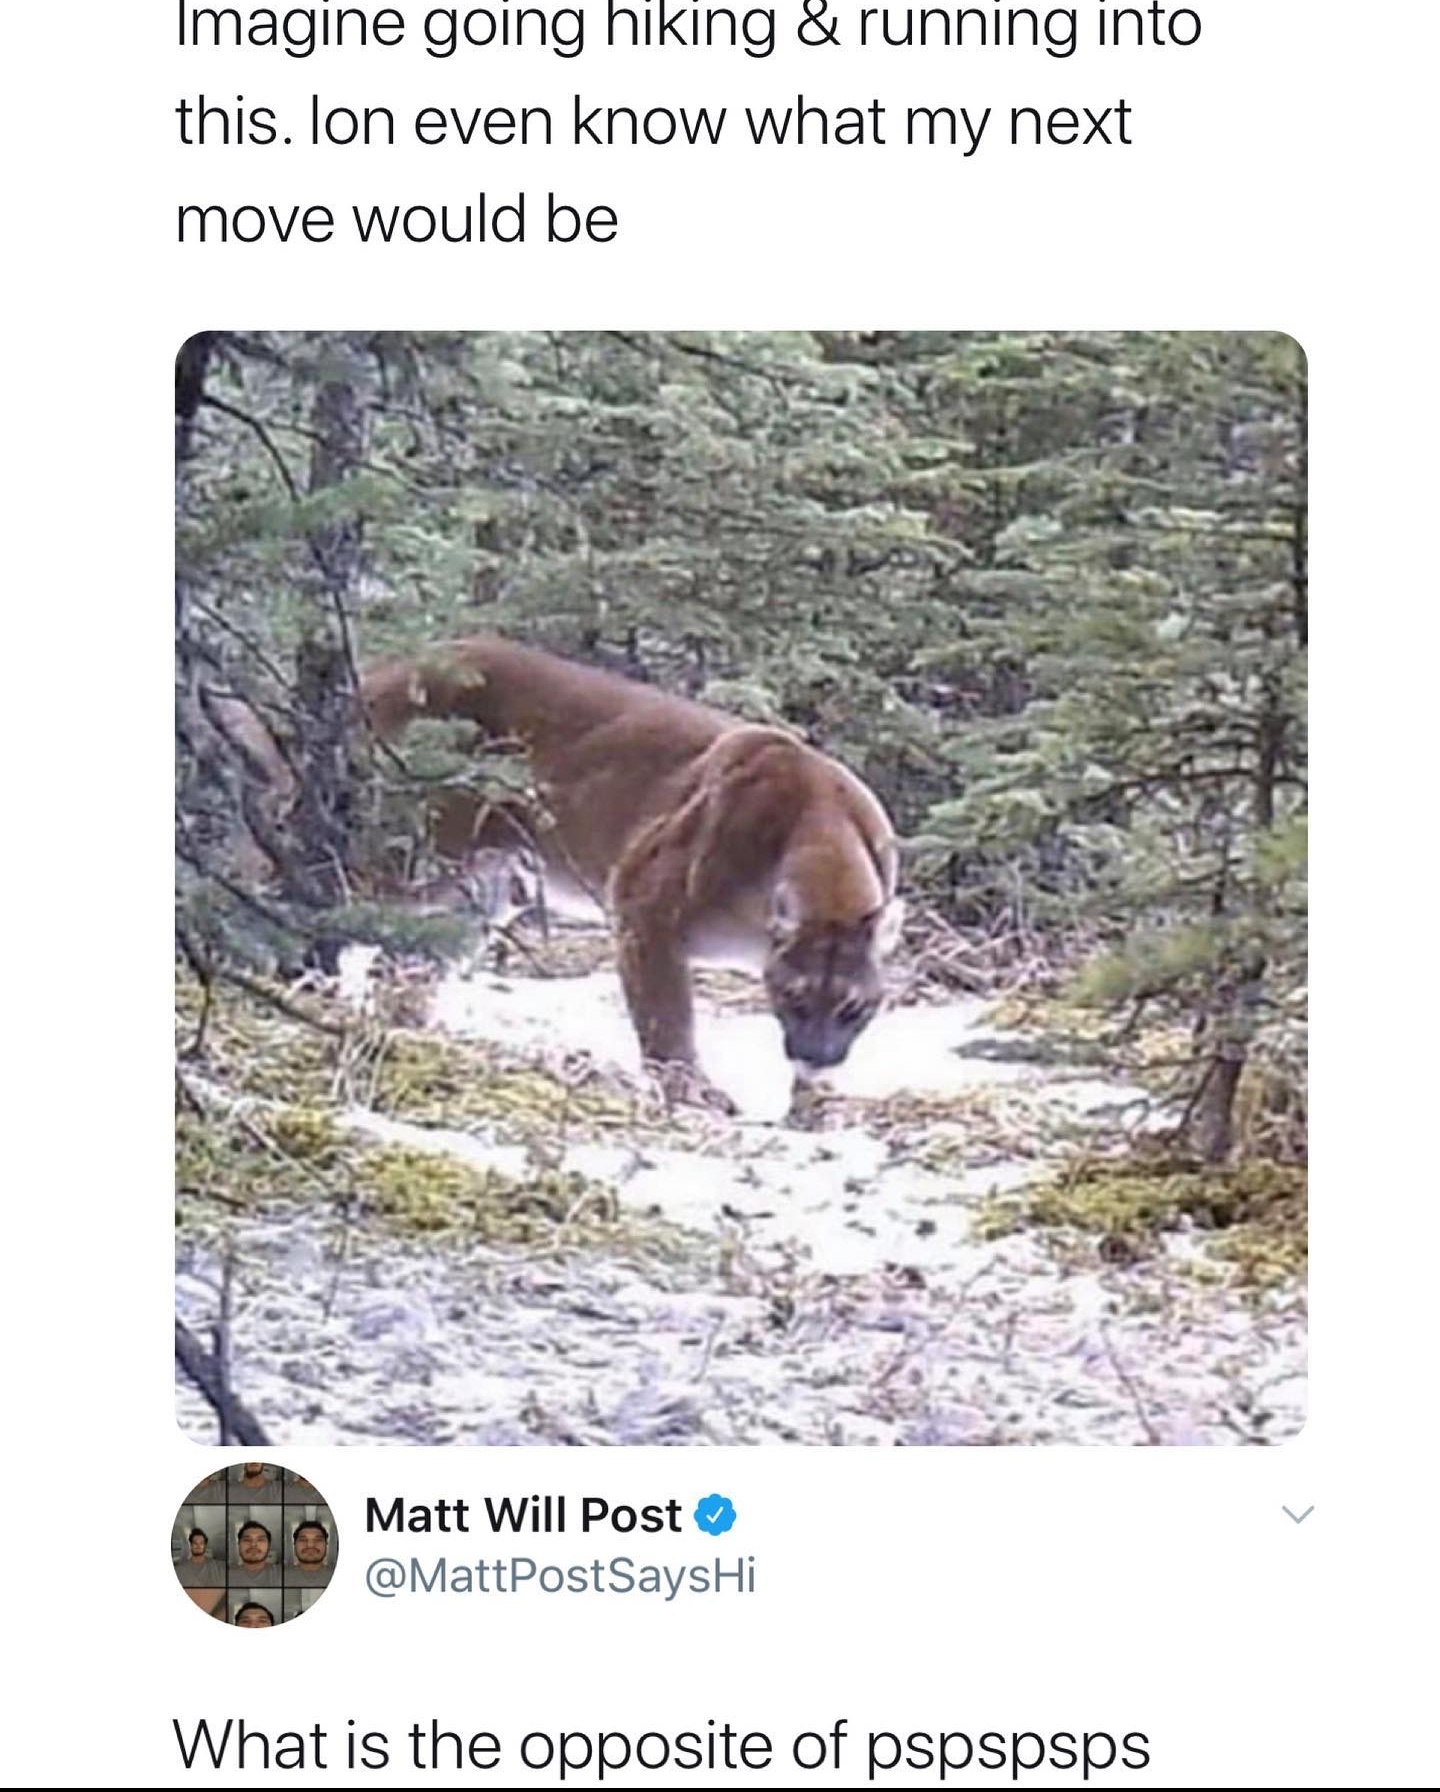
Task: Expand the tweet options chevron
Action: (1298, 1515)
